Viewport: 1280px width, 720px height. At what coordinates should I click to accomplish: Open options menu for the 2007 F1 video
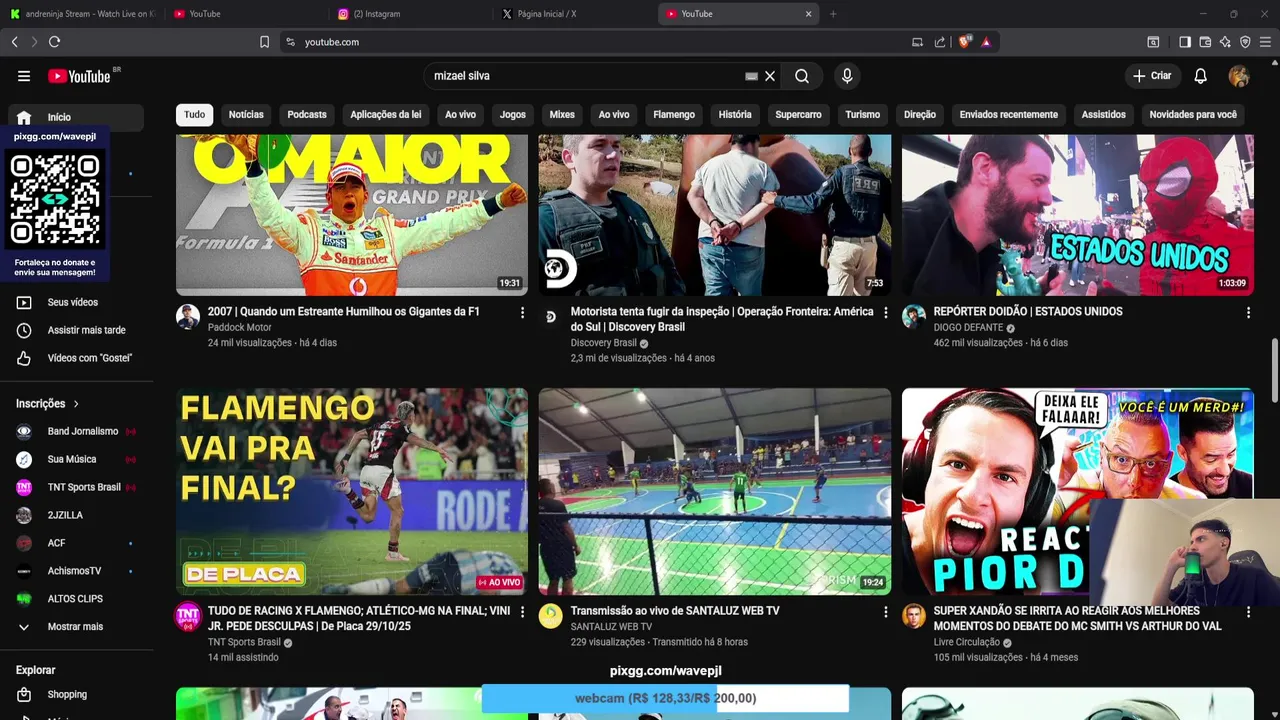[522, 313]
